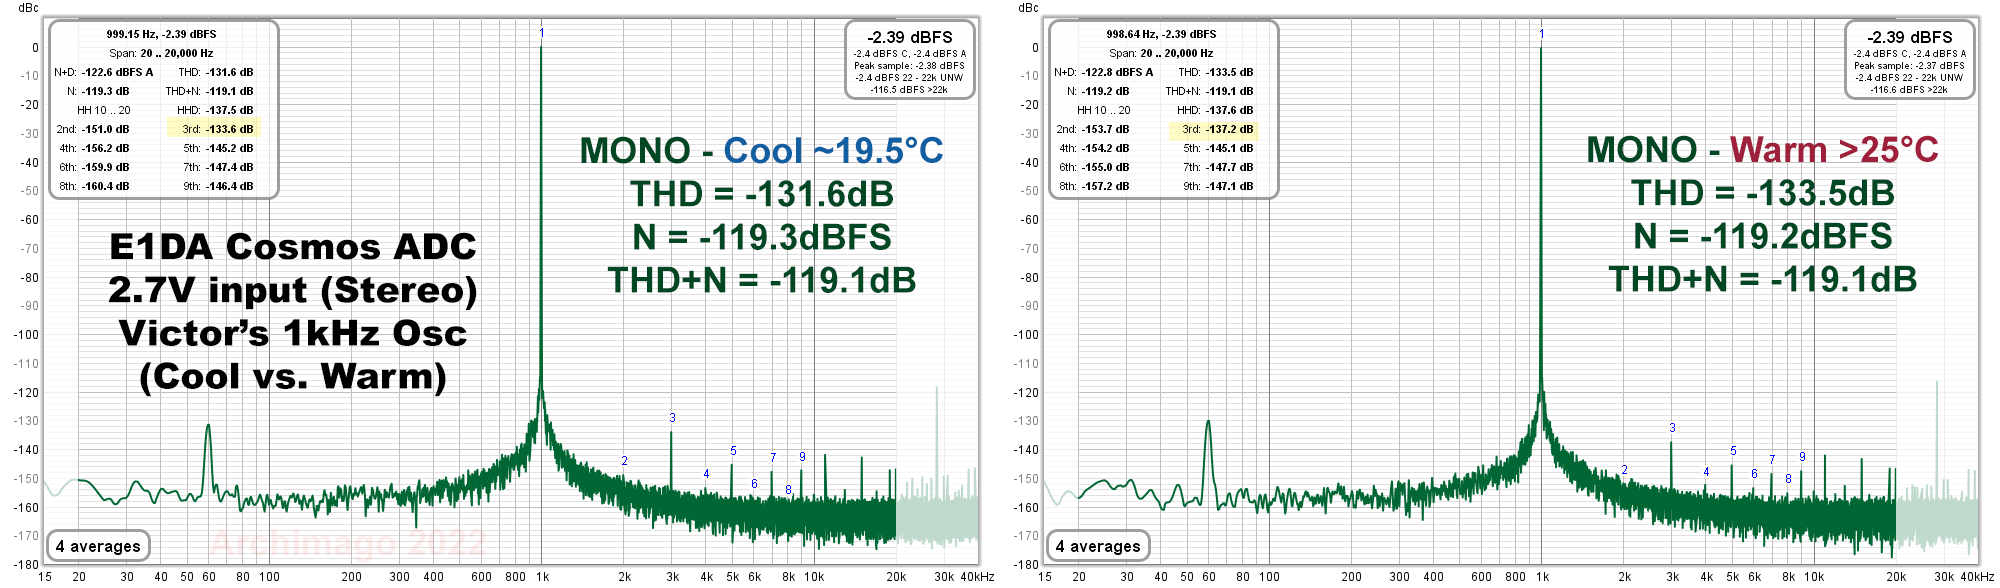Click the 'E1DA Cosmos ADC' title text
This screenshot has width=2000, height=588.
coord(293,247)
